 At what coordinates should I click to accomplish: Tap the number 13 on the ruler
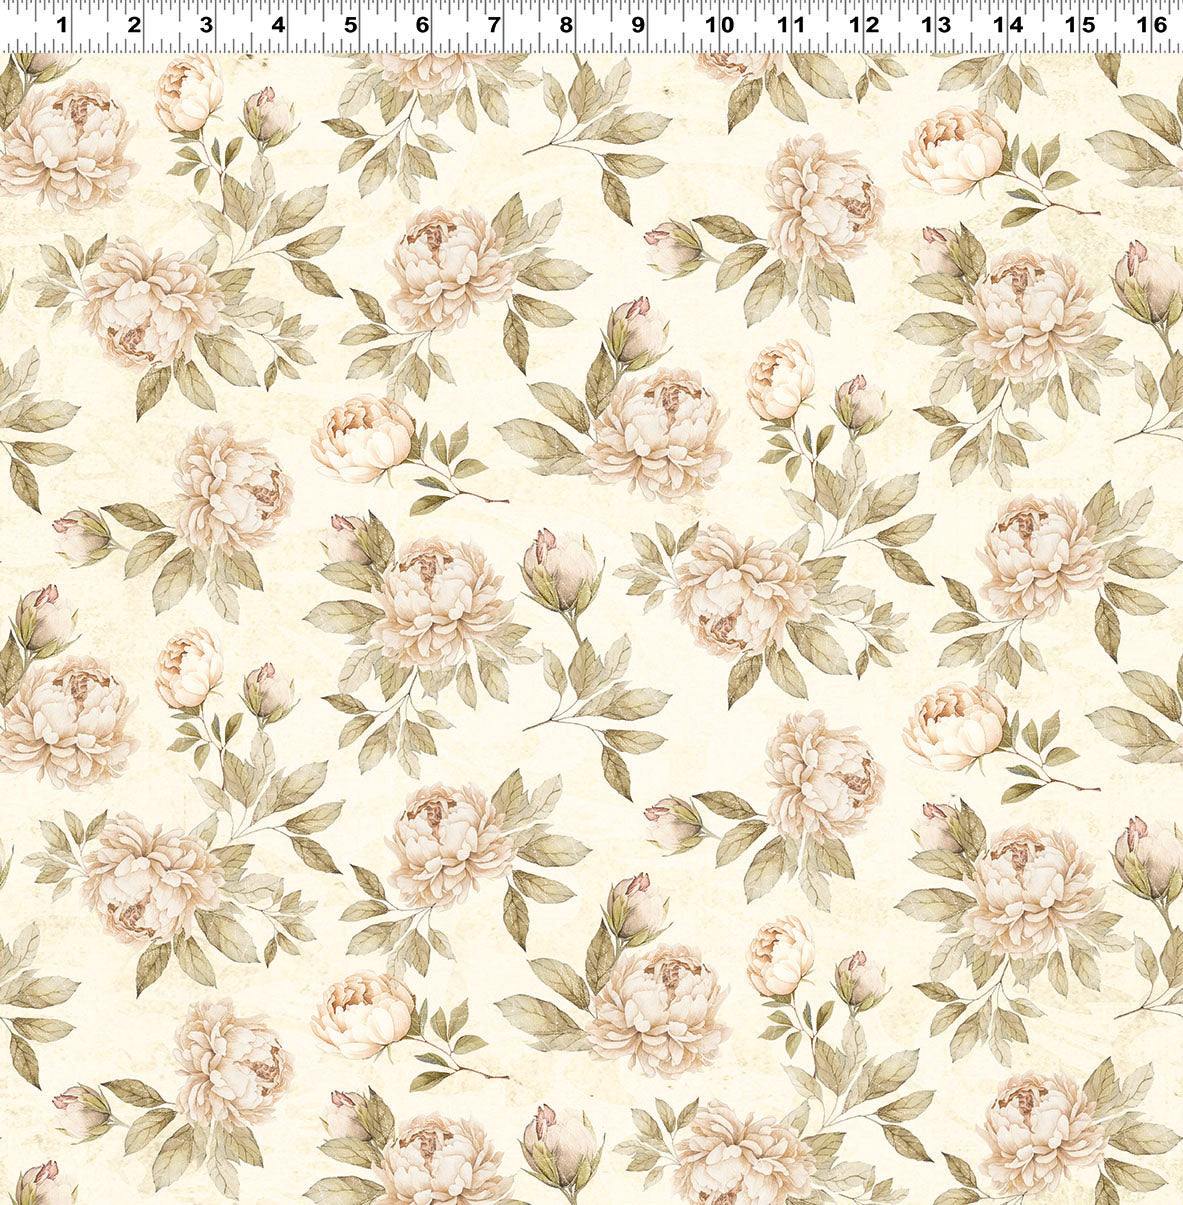click(935, 25)
